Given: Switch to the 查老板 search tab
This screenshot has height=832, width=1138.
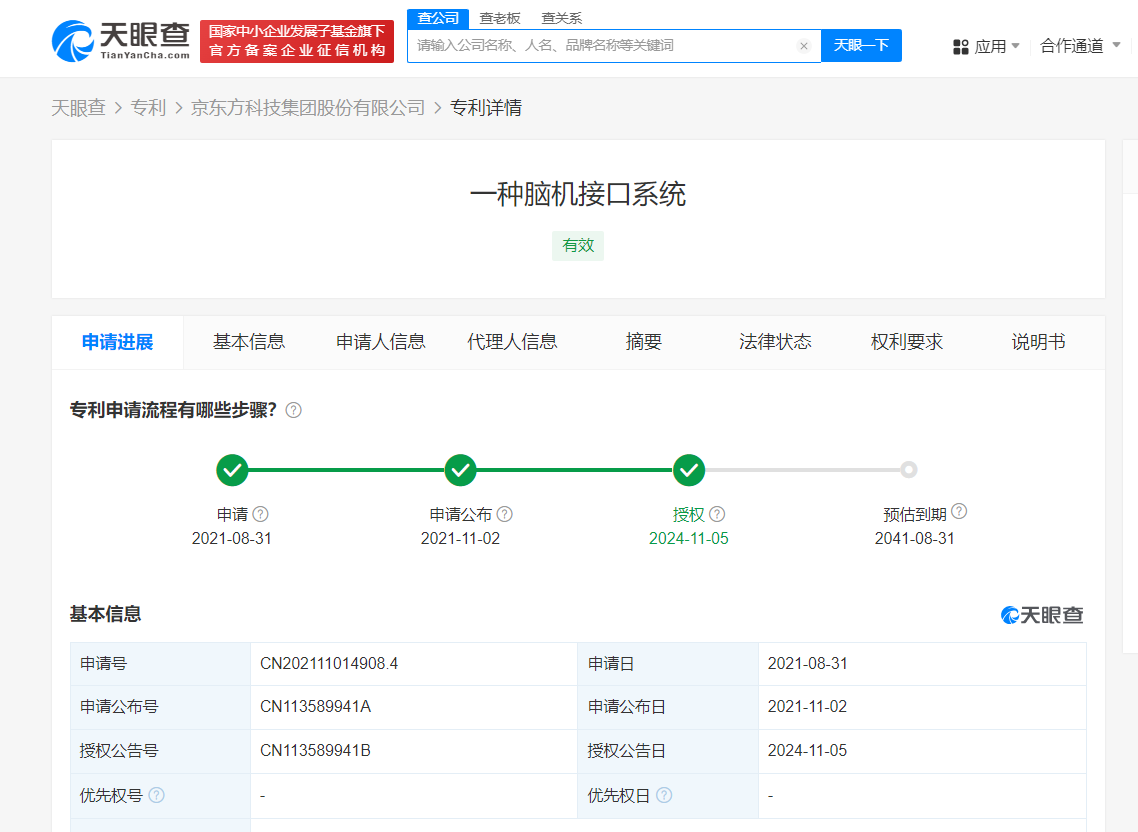Looking at the screenshot, I should click(x=500, y=18).
